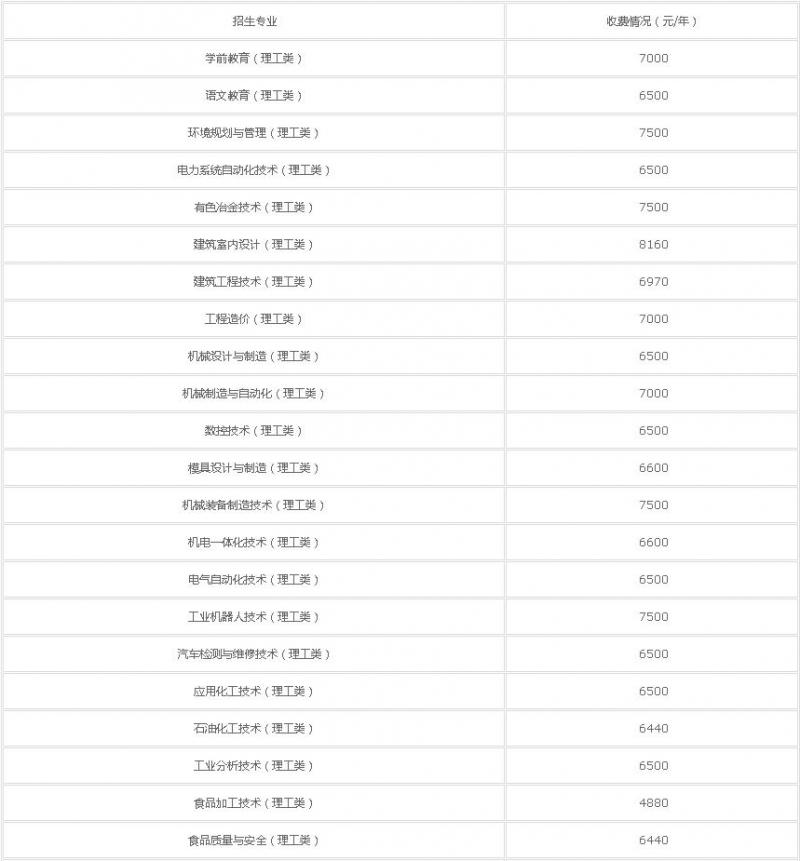
Task: Click the 建筑室内设计（理工类） cell
Action: point(253,244)
